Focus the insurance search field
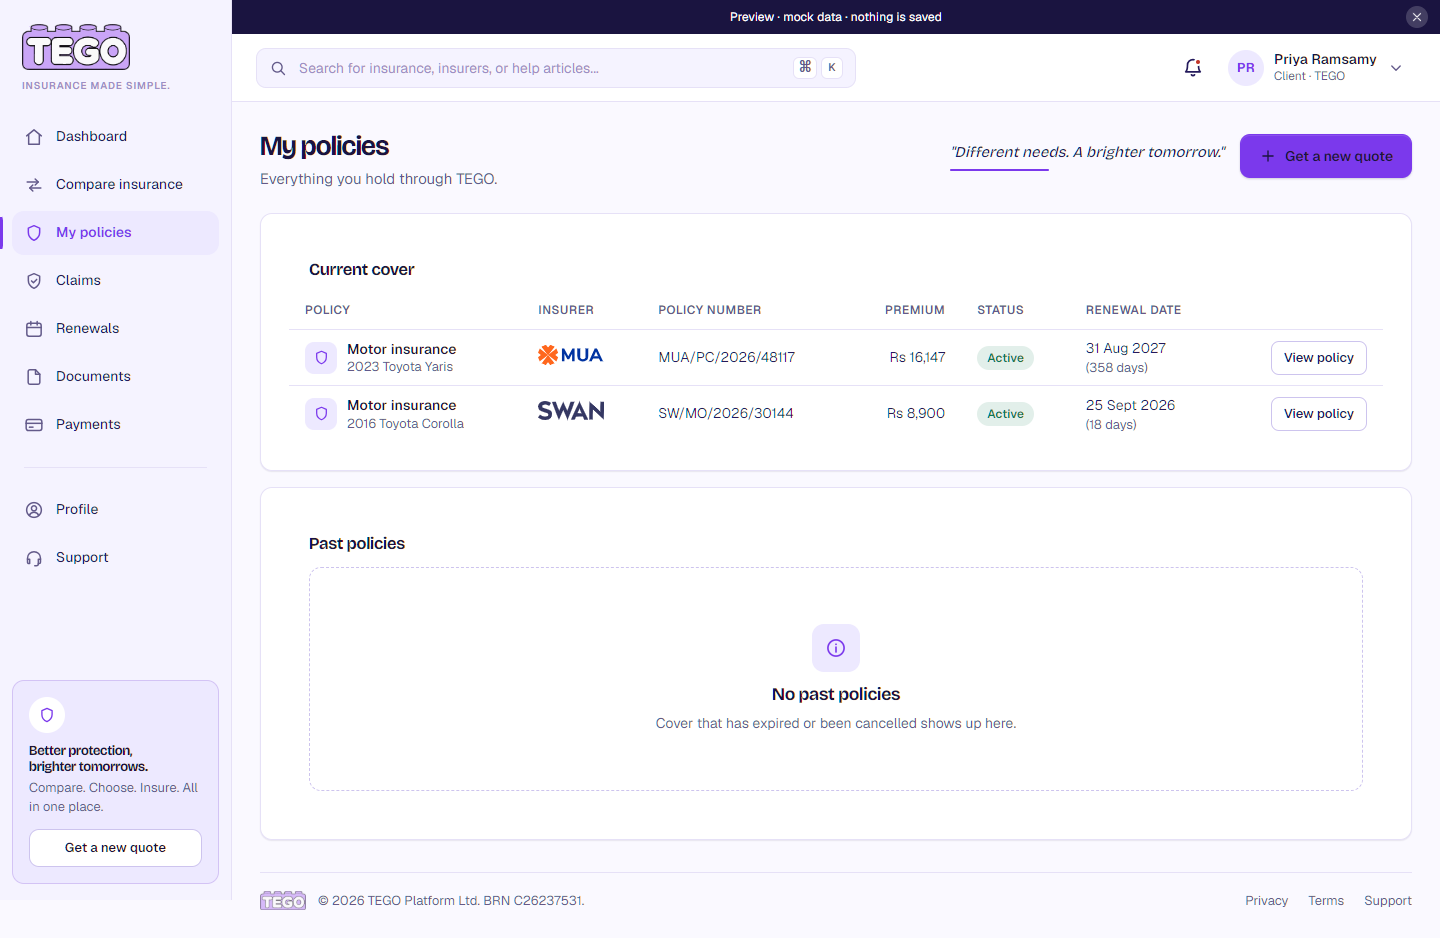Screen dimensions: 1440x938 (556, 68)
